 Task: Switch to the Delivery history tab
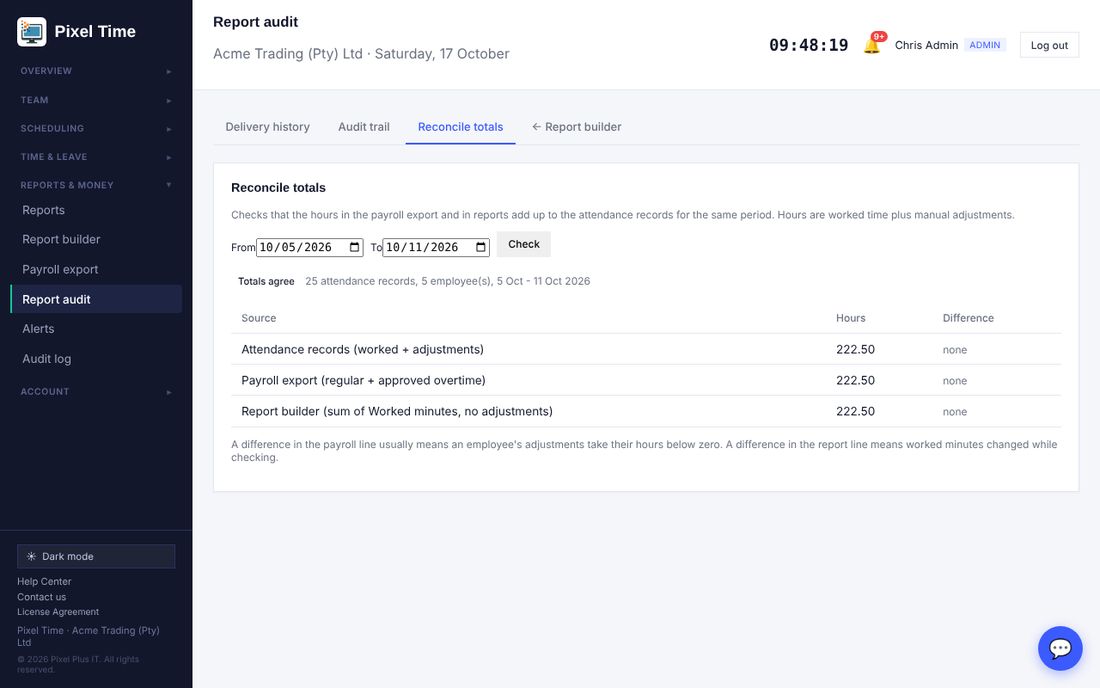click(267, 127)
